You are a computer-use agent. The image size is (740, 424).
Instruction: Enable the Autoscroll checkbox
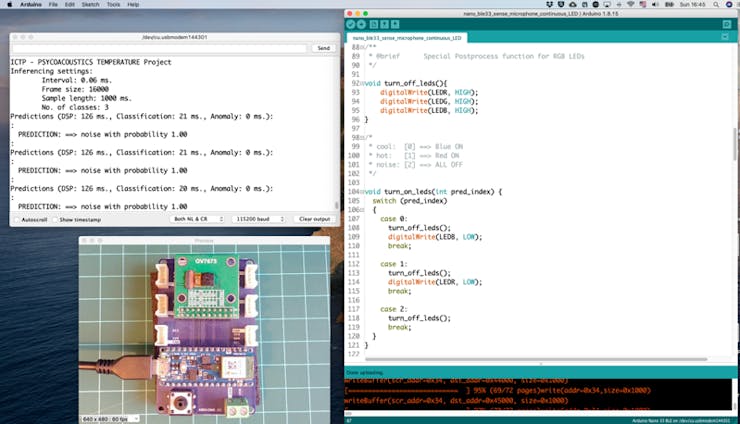pyautogui.click(x=17, y=219)
